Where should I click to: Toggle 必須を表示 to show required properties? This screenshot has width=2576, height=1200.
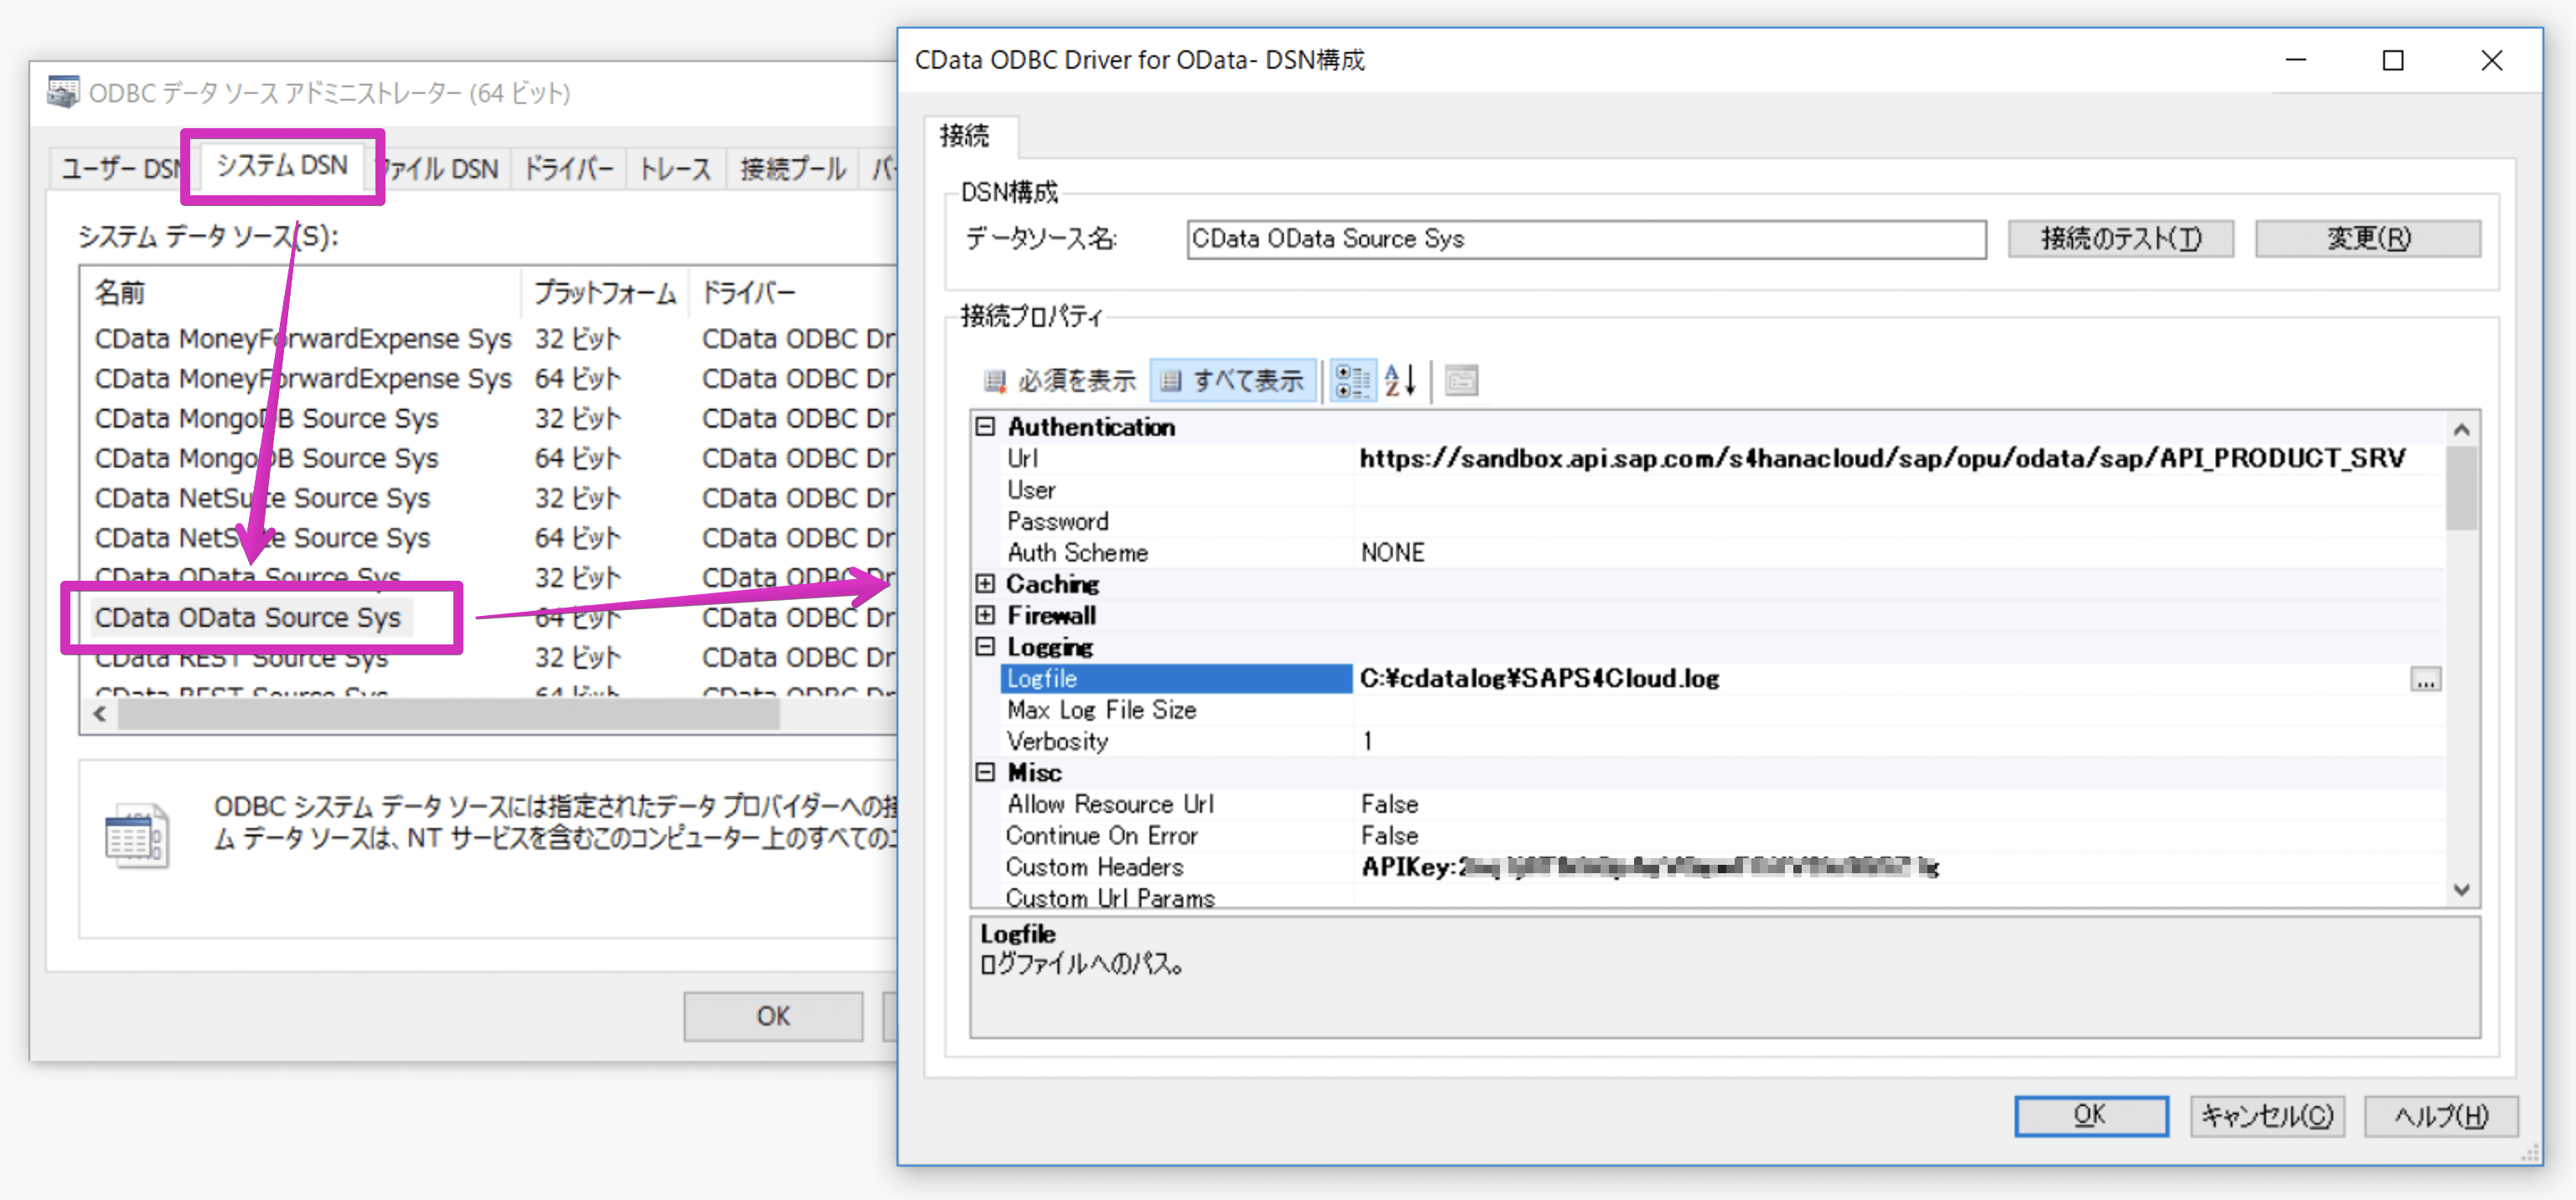pyautogui.click(x=1061, y=381)
